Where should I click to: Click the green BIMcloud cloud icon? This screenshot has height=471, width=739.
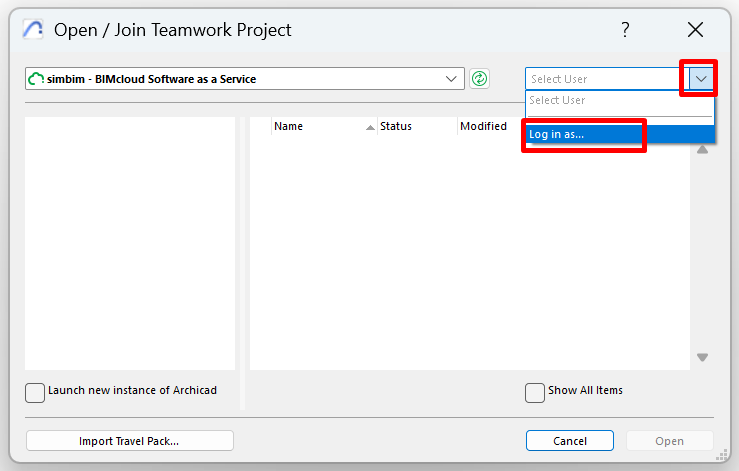pyautogui.click(x=36, y=79)
